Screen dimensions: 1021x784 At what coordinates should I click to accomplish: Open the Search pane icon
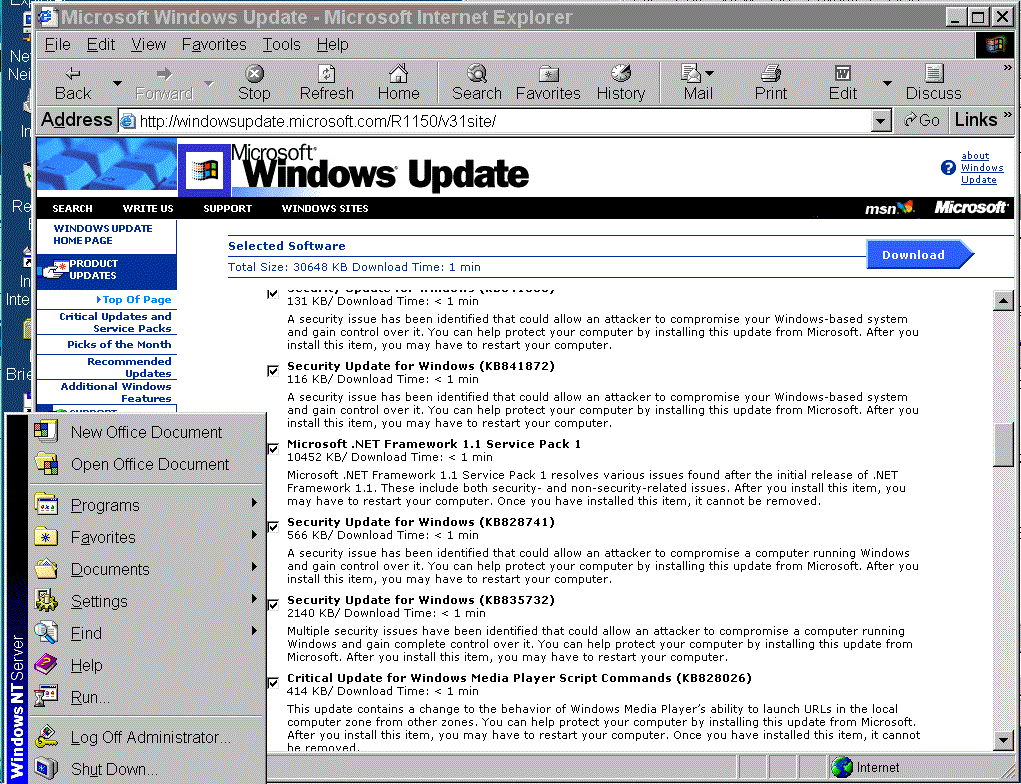click(477, 74)
